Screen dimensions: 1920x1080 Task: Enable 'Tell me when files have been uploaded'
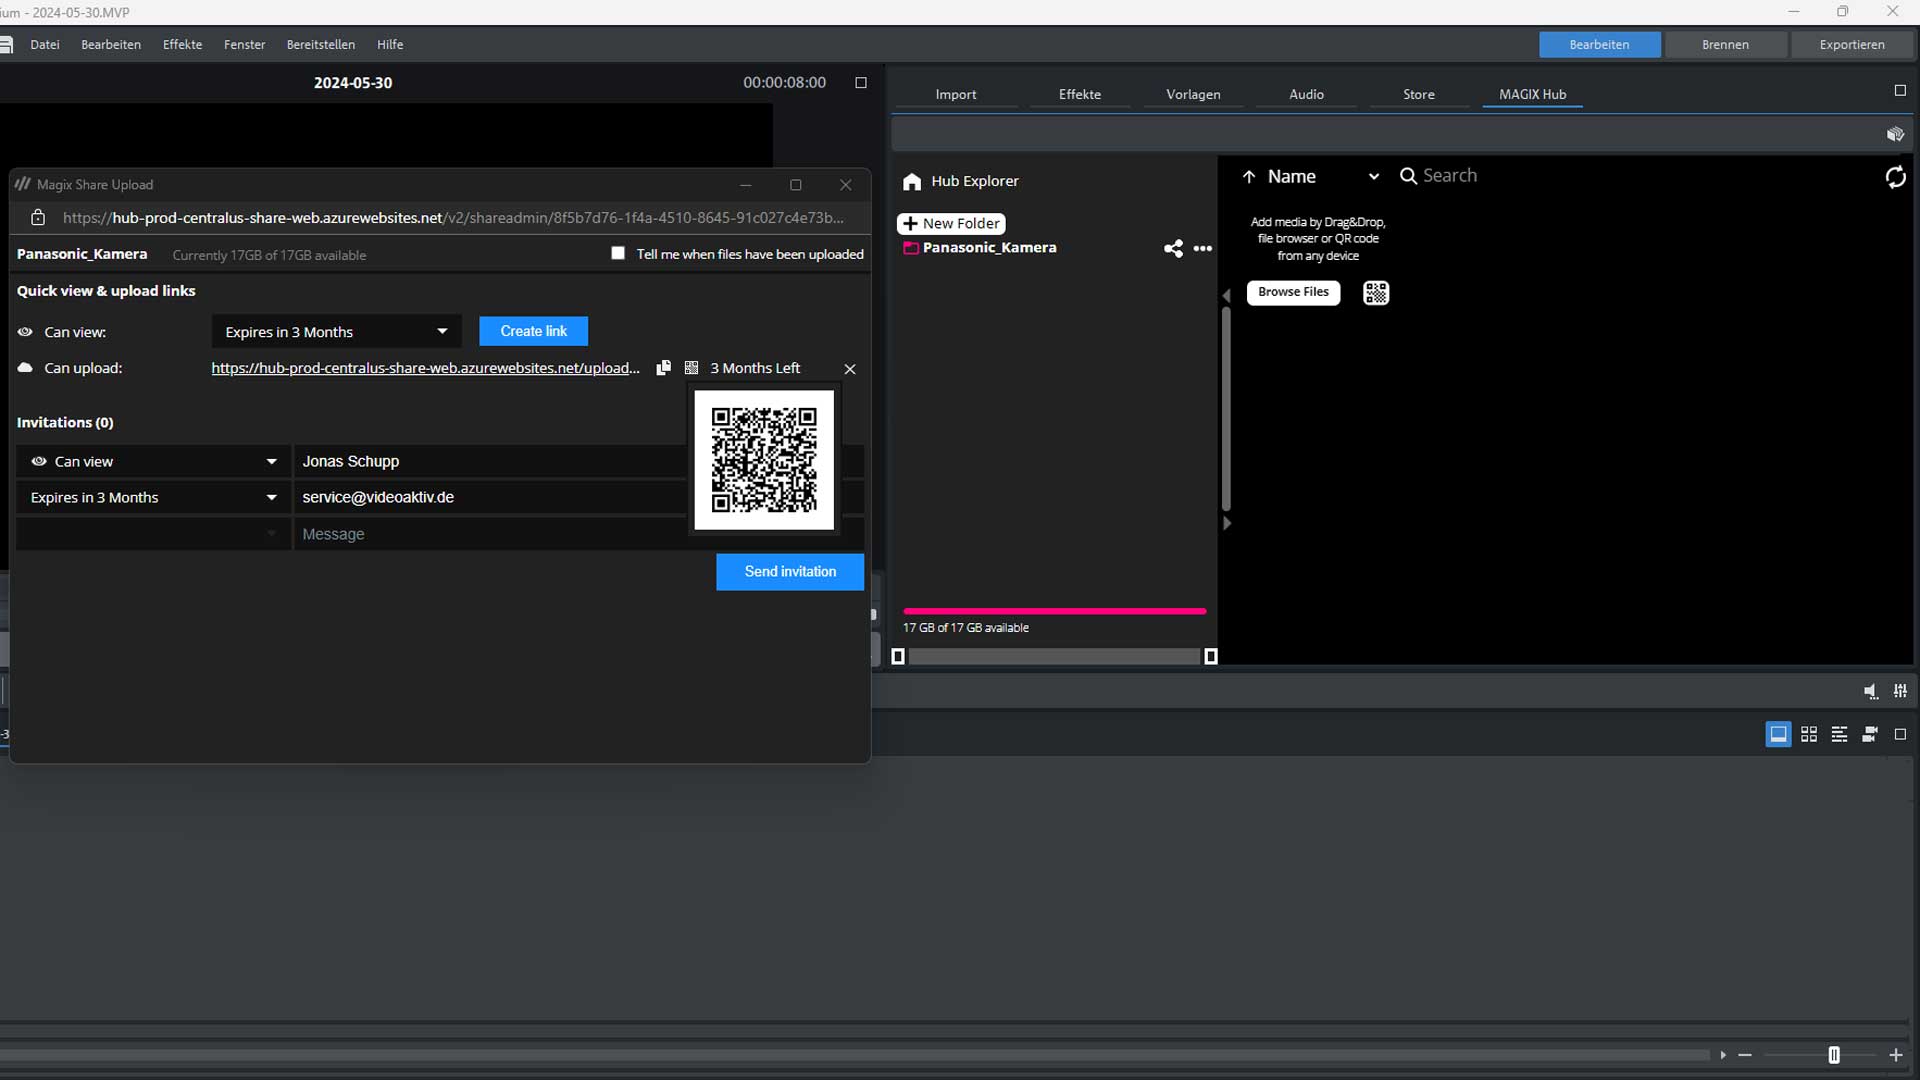pyautogui.click(x=618, y=253)
